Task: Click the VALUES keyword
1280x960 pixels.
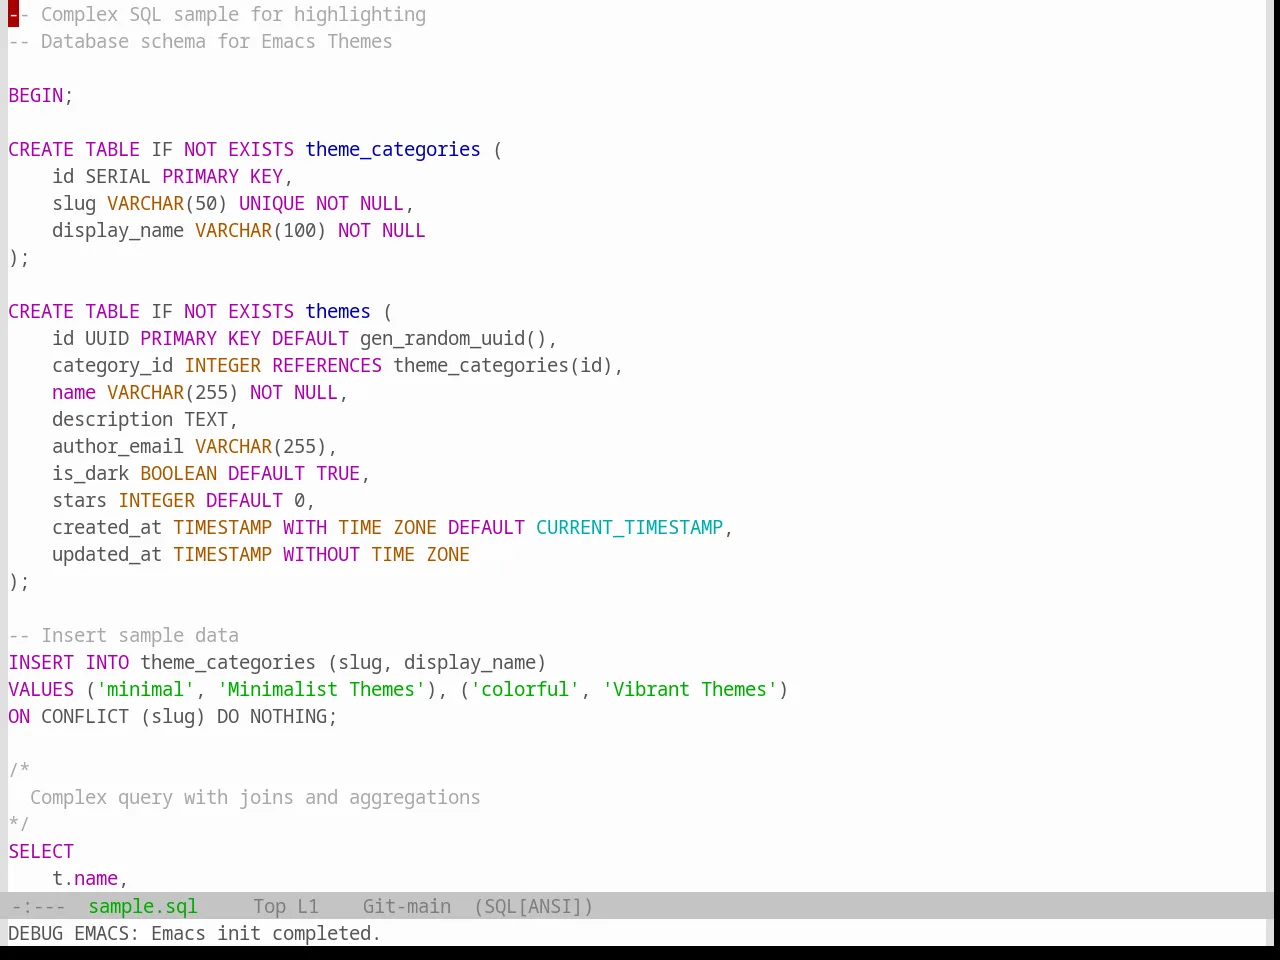Action: pyautogui.click(x=41, y=689)
